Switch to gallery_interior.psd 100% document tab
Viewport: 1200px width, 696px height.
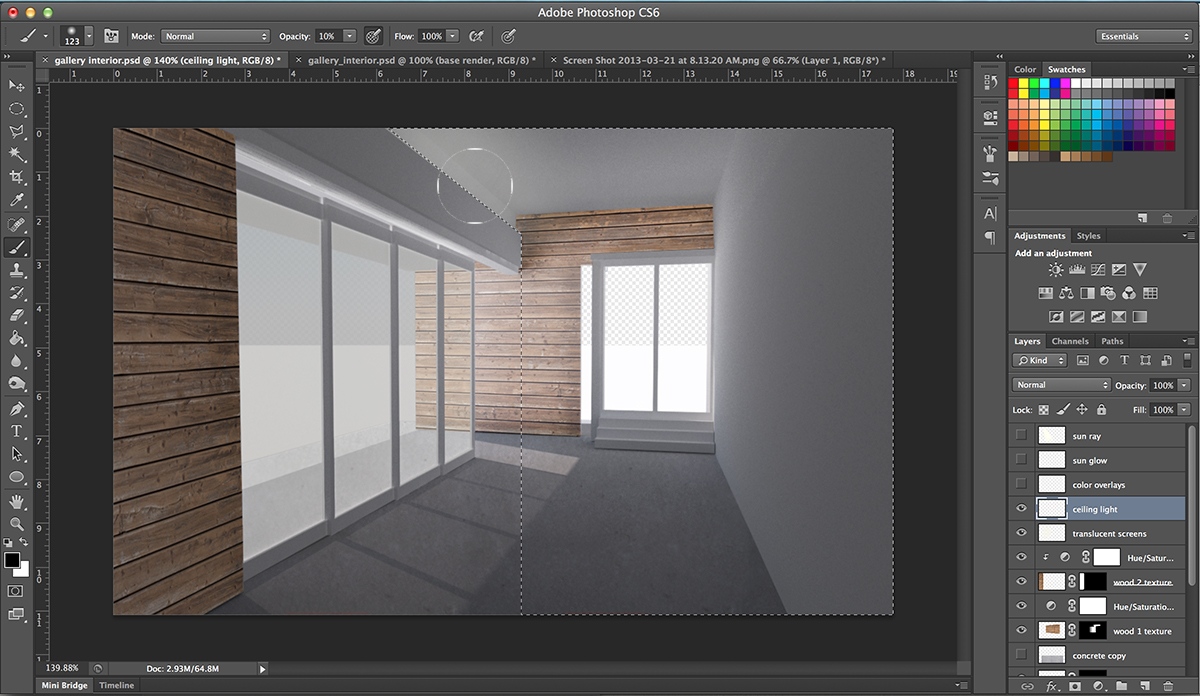(x=421, y=60)
